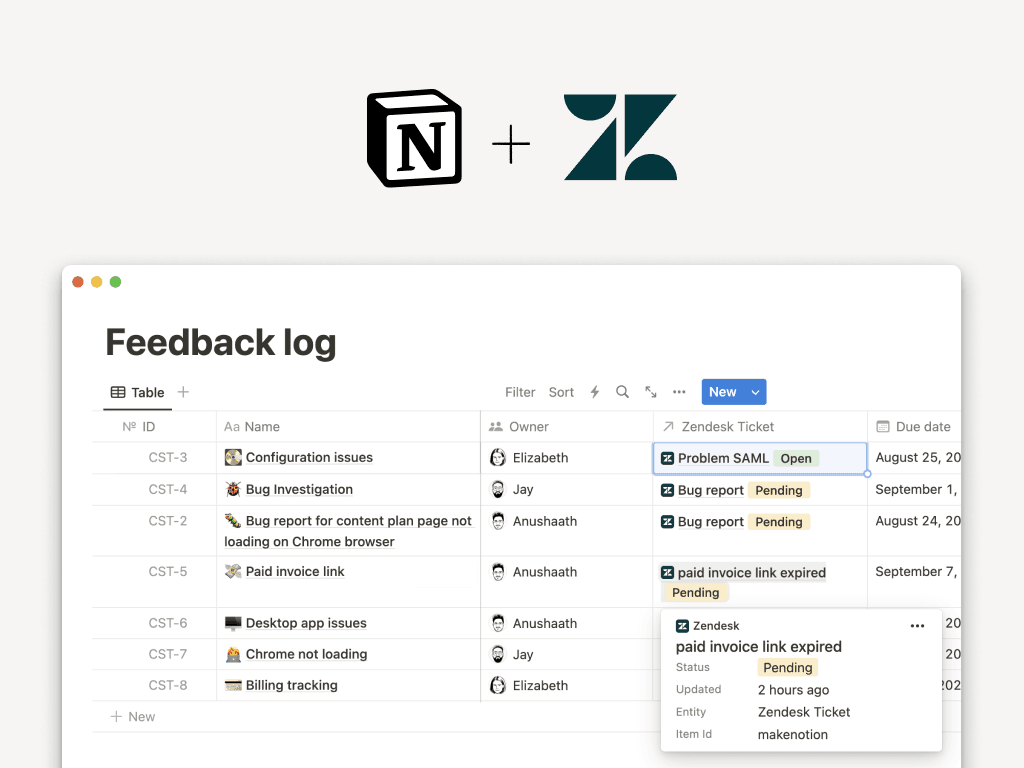The image size is (1024, 768).
Task: Add a row with + New at table bottom
Action: click(x=133, y=716)
